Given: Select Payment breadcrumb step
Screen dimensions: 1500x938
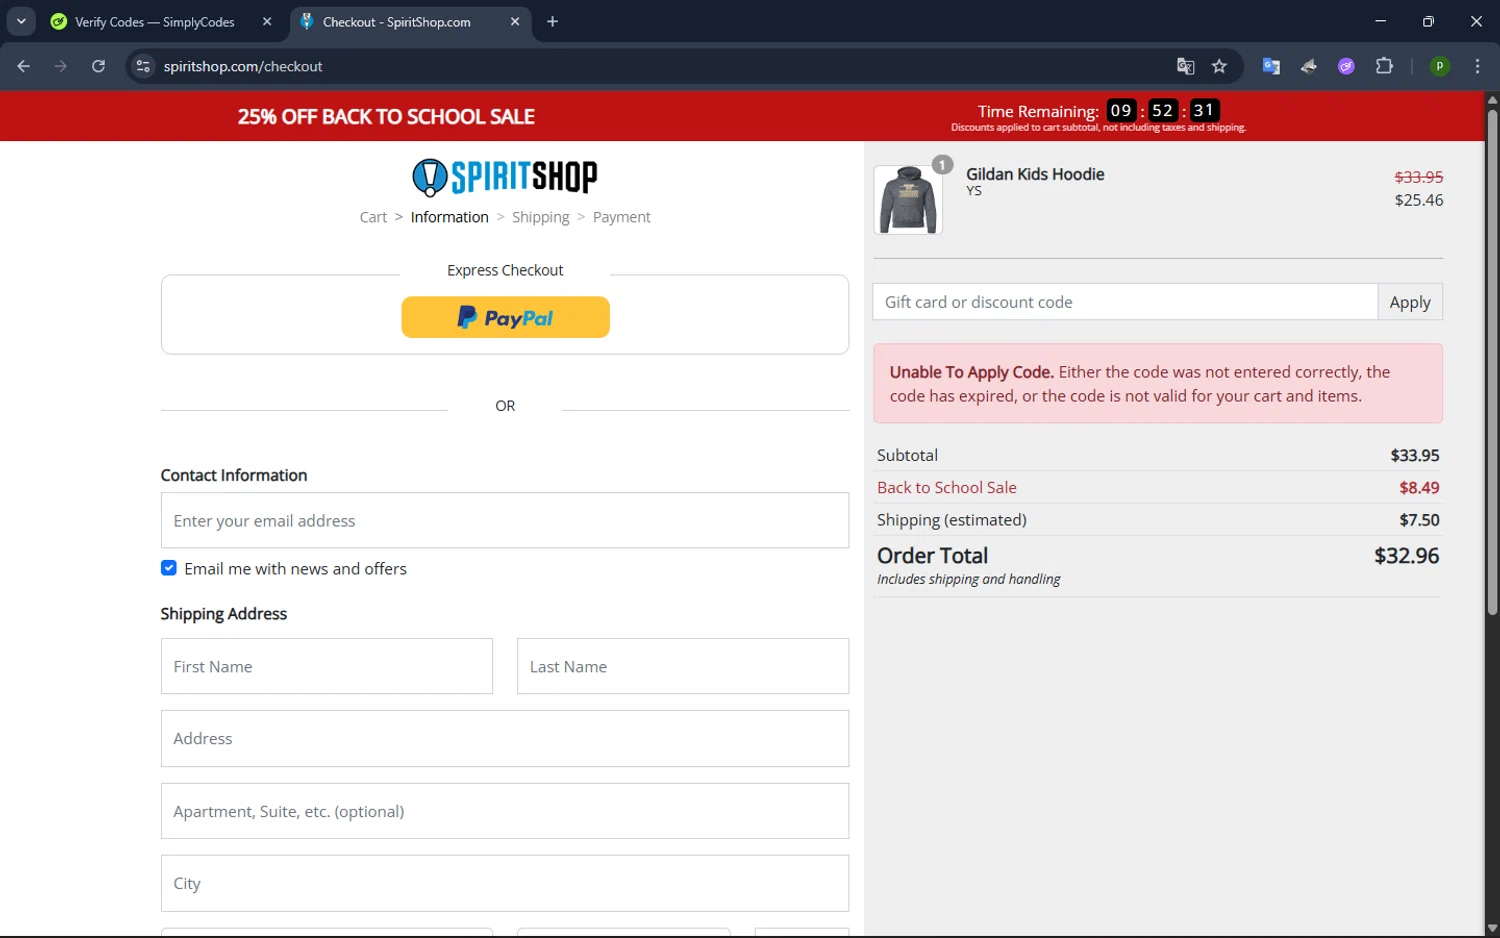Looking at the screenshot, I should [621, 217].
